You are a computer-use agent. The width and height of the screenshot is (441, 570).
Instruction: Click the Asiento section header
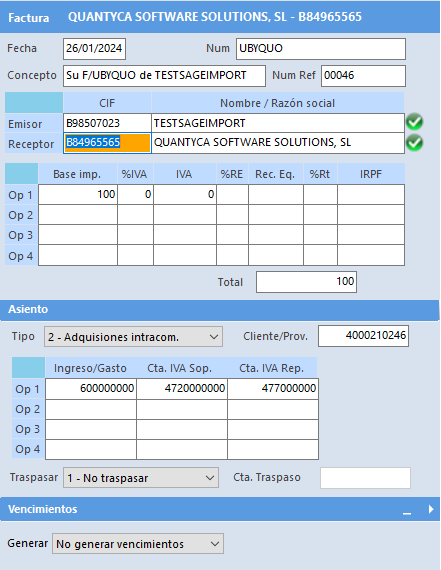220,310
